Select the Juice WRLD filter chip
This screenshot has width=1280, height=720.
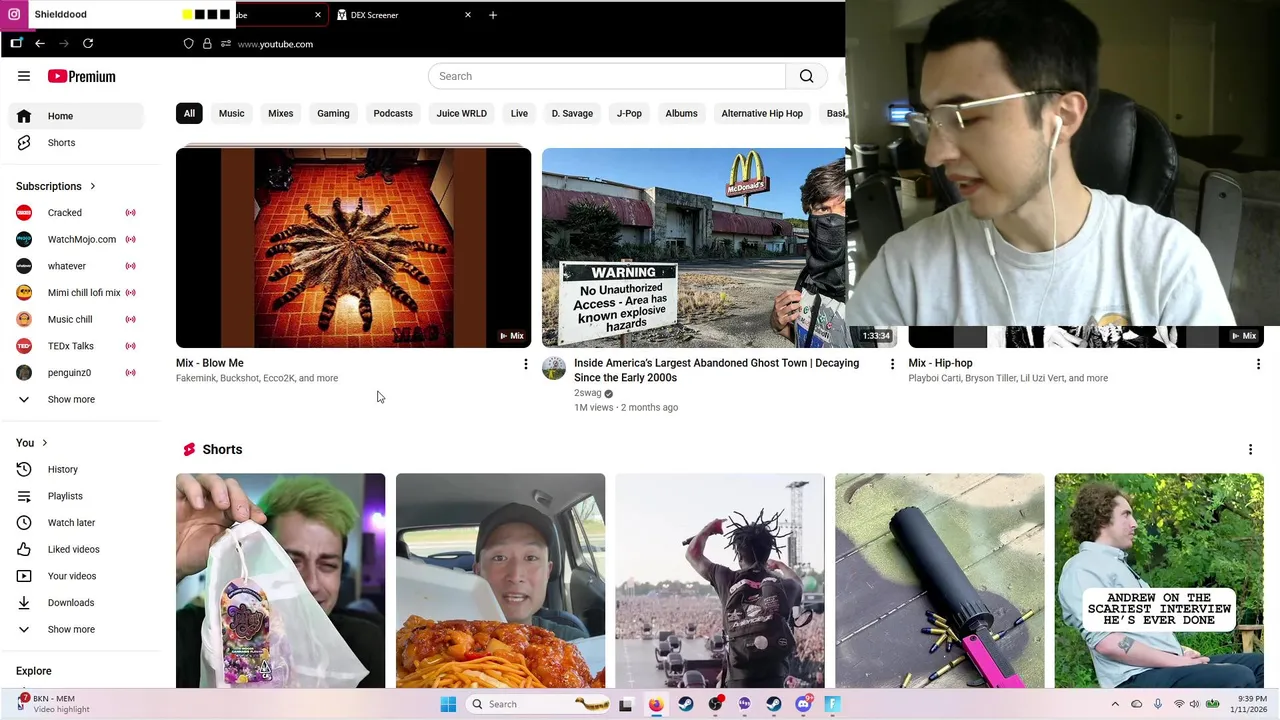pyautogui.click(x=461, y=113)
